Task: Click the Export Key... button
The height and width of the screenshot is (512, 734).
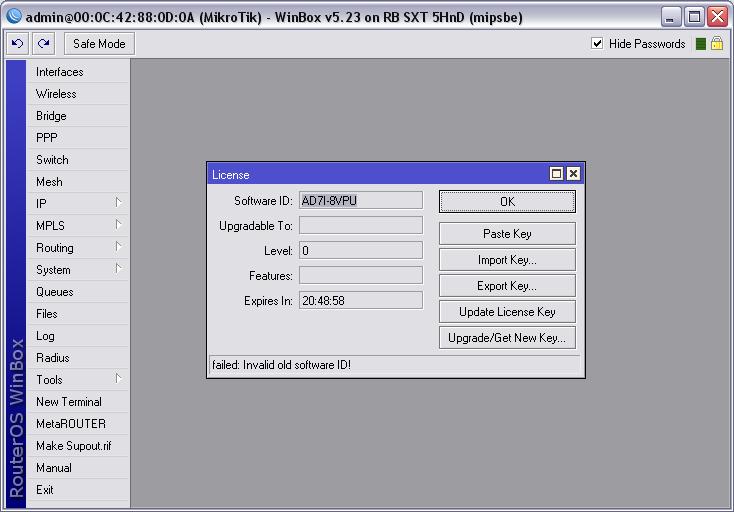Action: (507, 285)
